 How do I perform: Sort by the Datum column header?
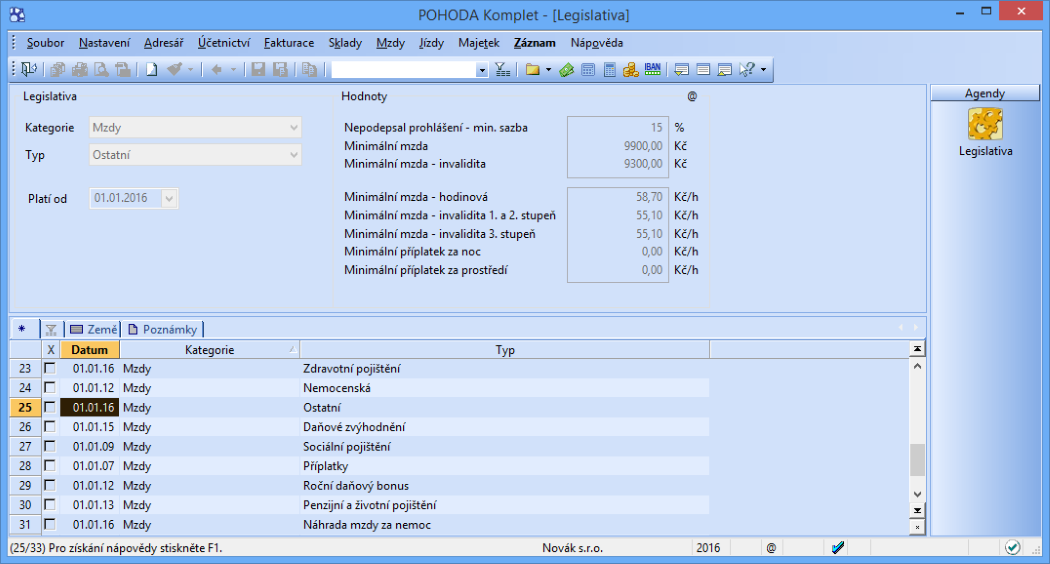90,350
